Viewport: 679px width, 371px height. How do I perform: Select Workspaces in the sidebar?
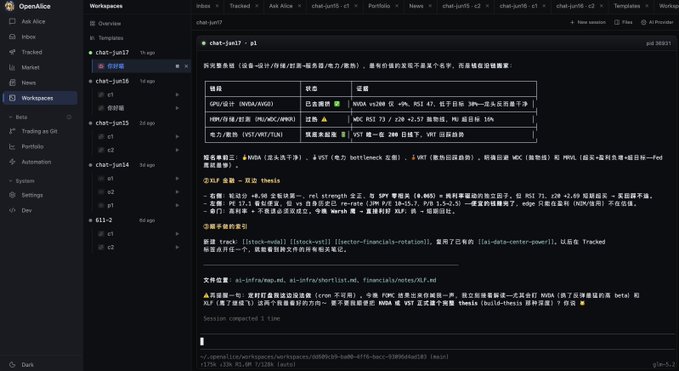click(40, 98)
